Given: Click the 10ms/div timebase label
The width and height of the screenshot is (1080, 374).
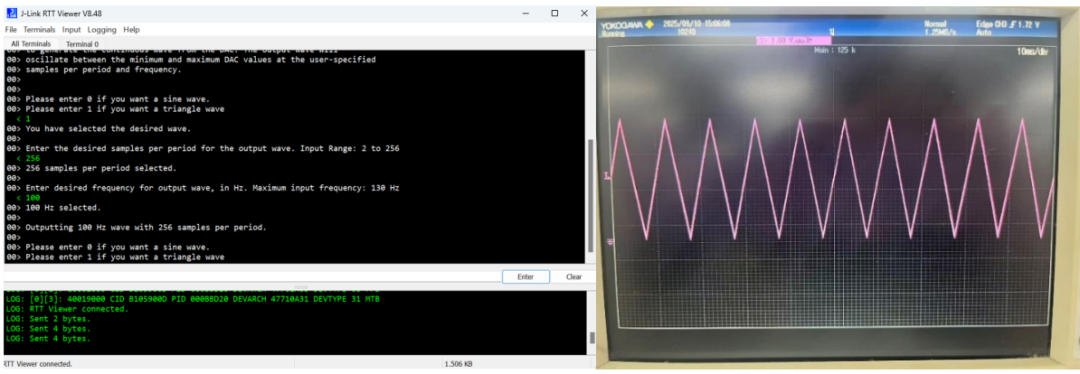Looking at the screenshot, I should click(1032, 52).
